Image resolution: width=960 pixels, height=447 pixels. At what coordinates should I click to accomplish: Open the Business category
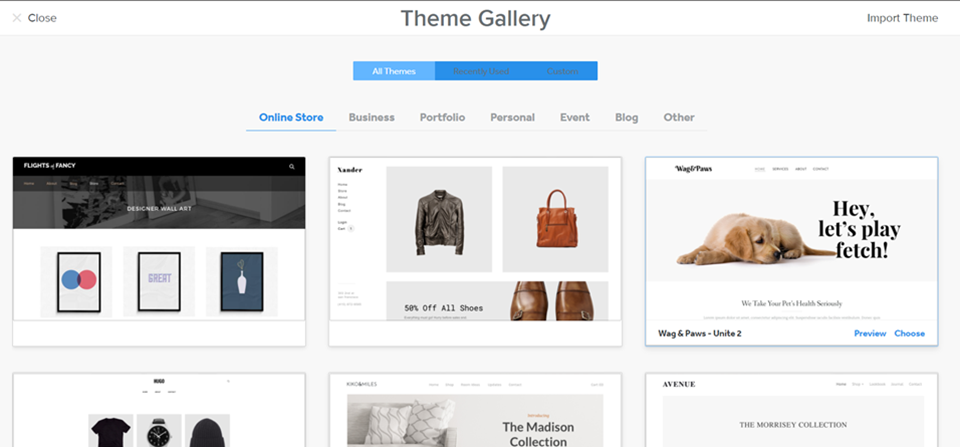(x=372, y=118)
